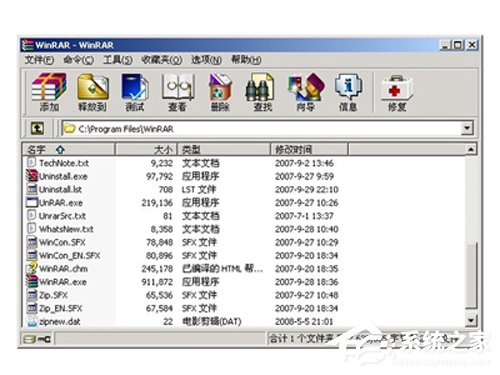The height and width of the screenshot is (375, 500).
Task: Click the date 2007-9-2 13:46
Action: tap(304, 163)
